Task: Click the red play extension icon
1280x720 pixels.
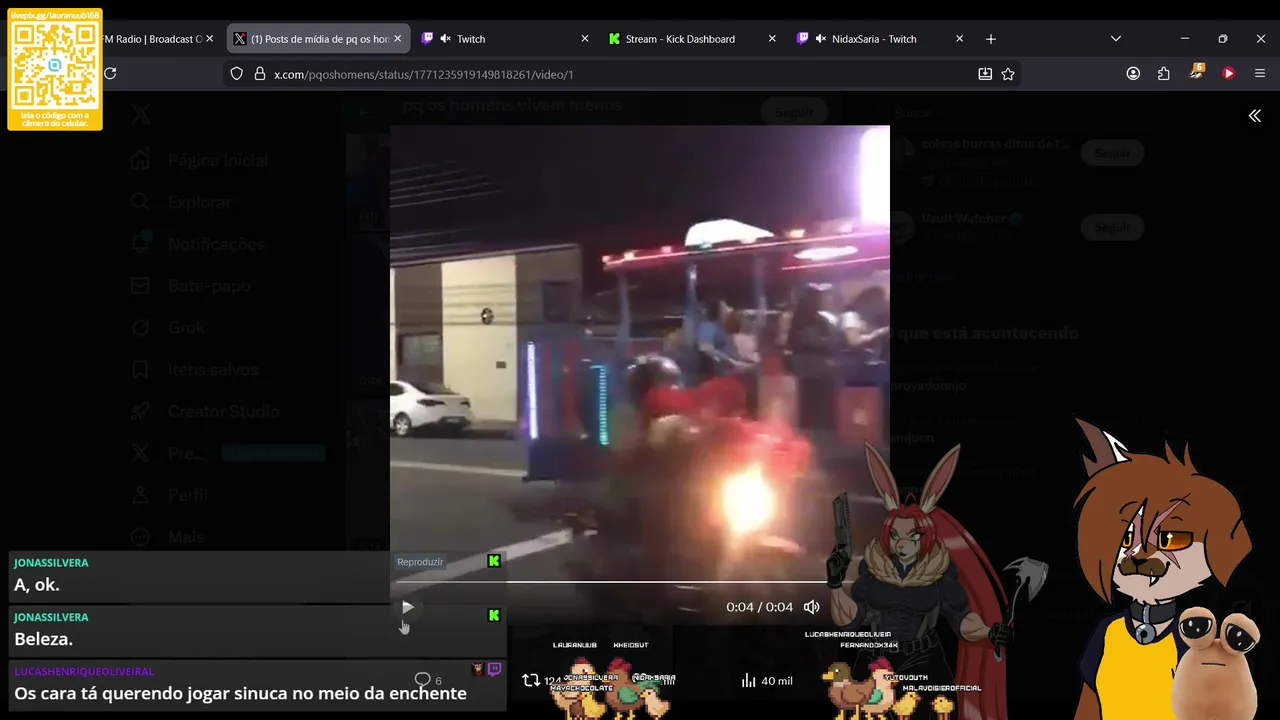Action: (1229, 73)
